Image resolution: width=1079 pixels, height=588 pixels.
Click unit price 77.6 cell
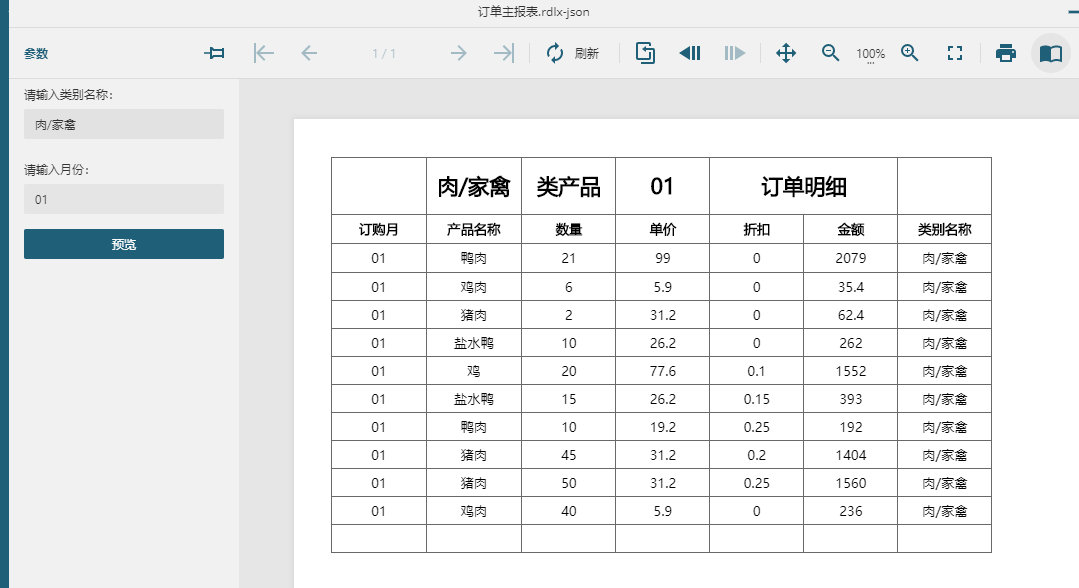click(x=662, y=371)
